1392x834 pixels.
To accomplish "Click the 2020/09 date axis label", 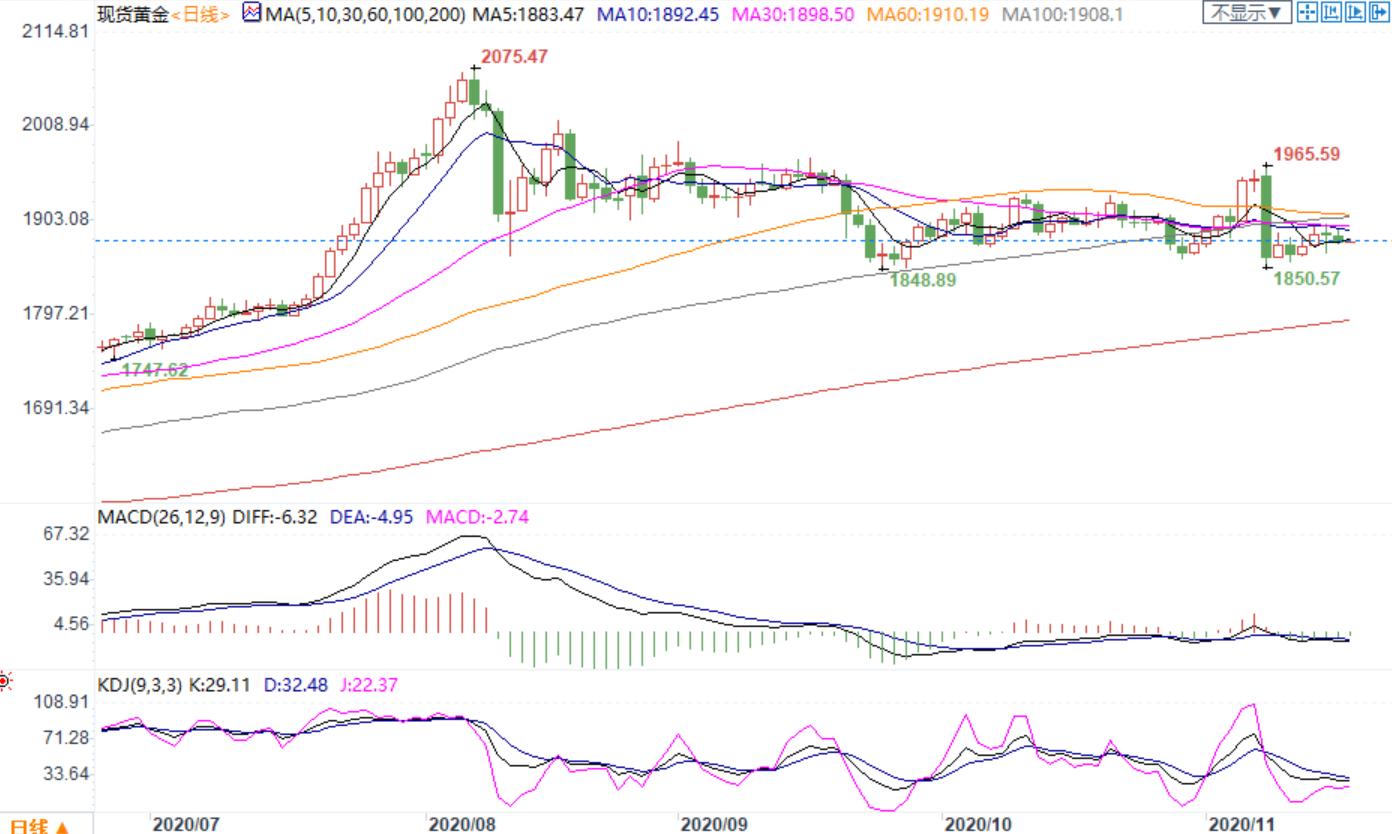I will pos(713,824).
